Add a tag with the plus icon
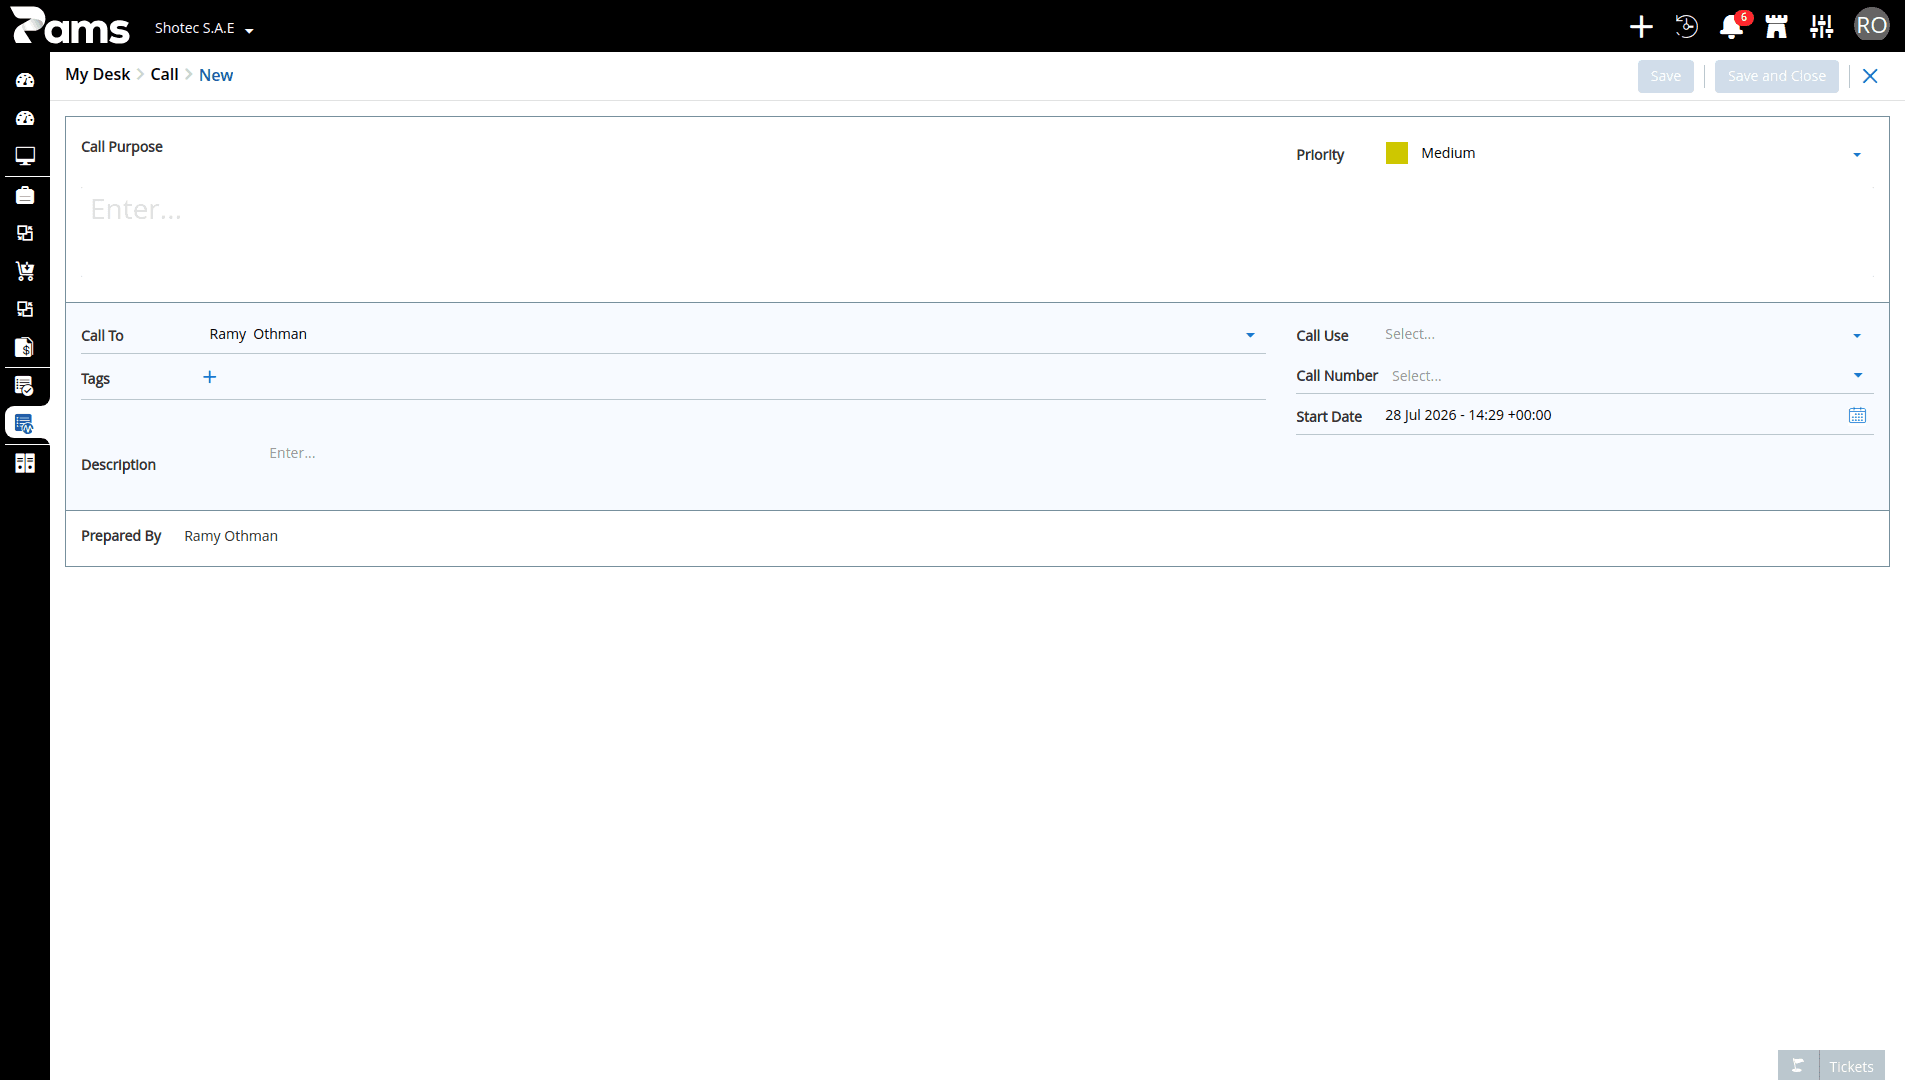 pos(209,377)
